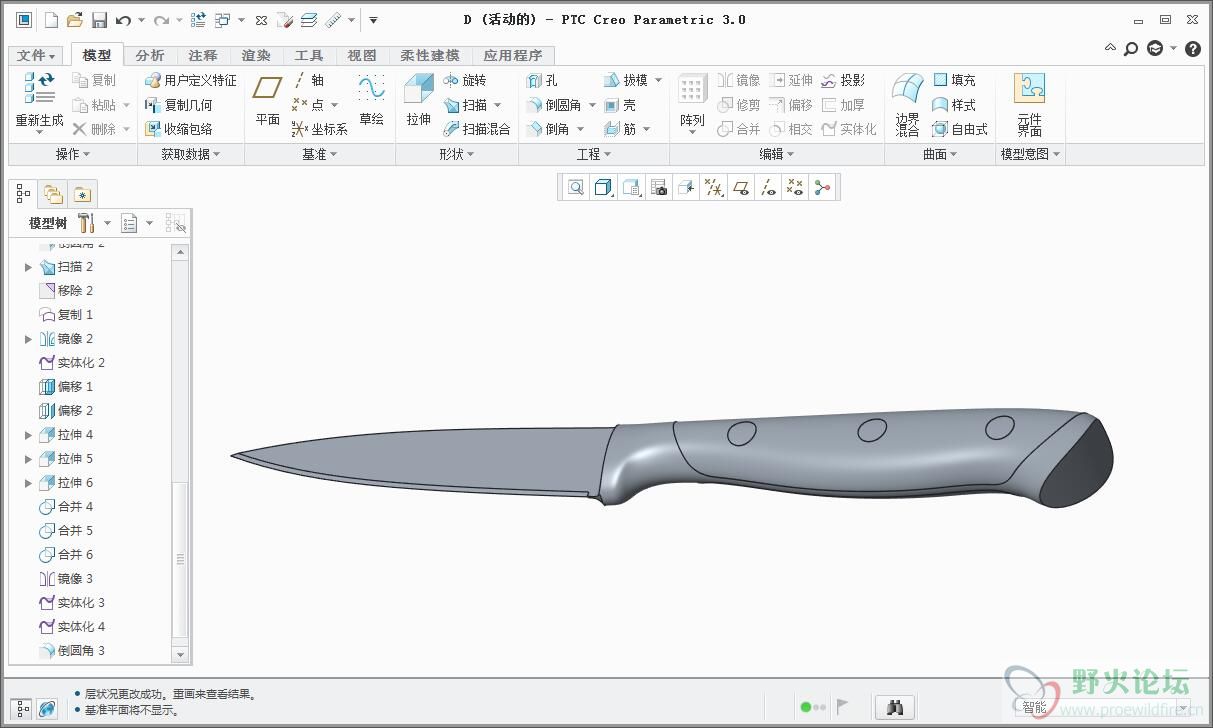Viewport: 1213px width, 728px height.
Task: Open the 编辑 group dropdown
Action: [x=777, y=154]
